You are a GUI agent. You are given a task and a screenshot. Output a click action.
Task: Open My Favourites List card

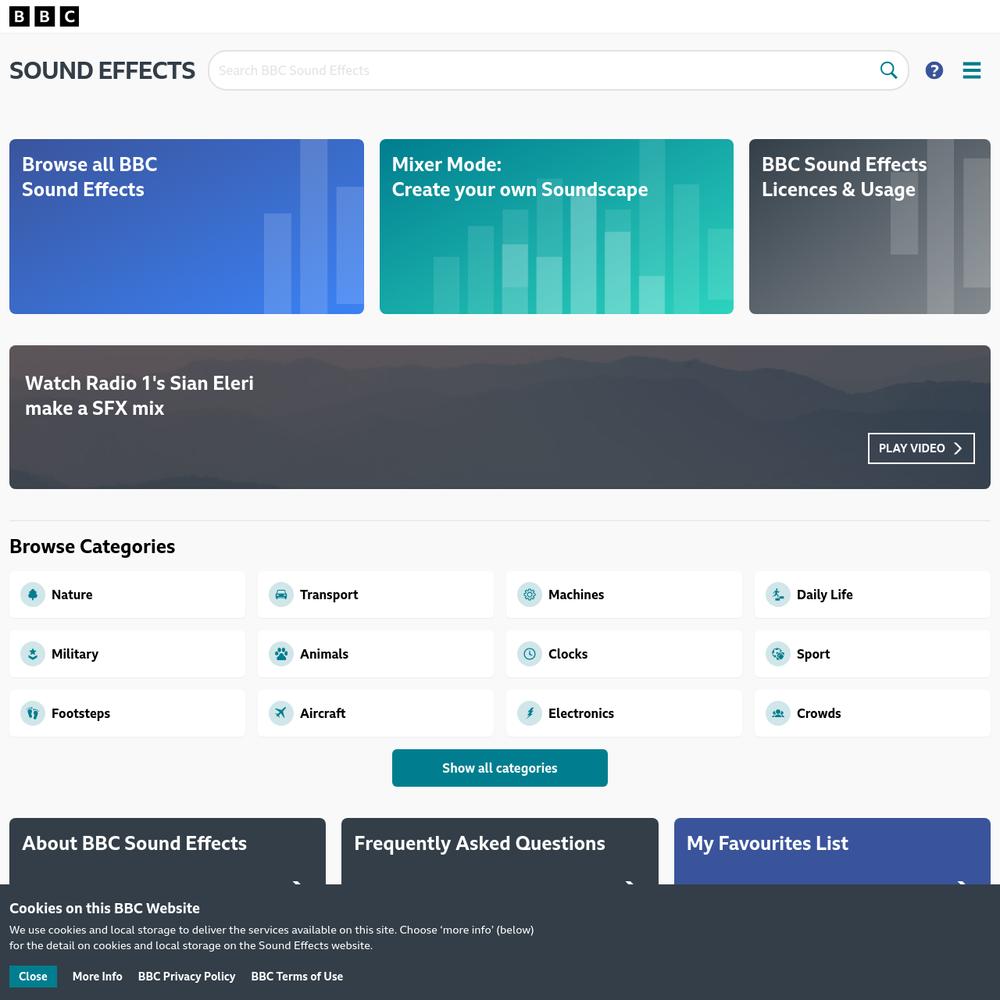point(832,851)
